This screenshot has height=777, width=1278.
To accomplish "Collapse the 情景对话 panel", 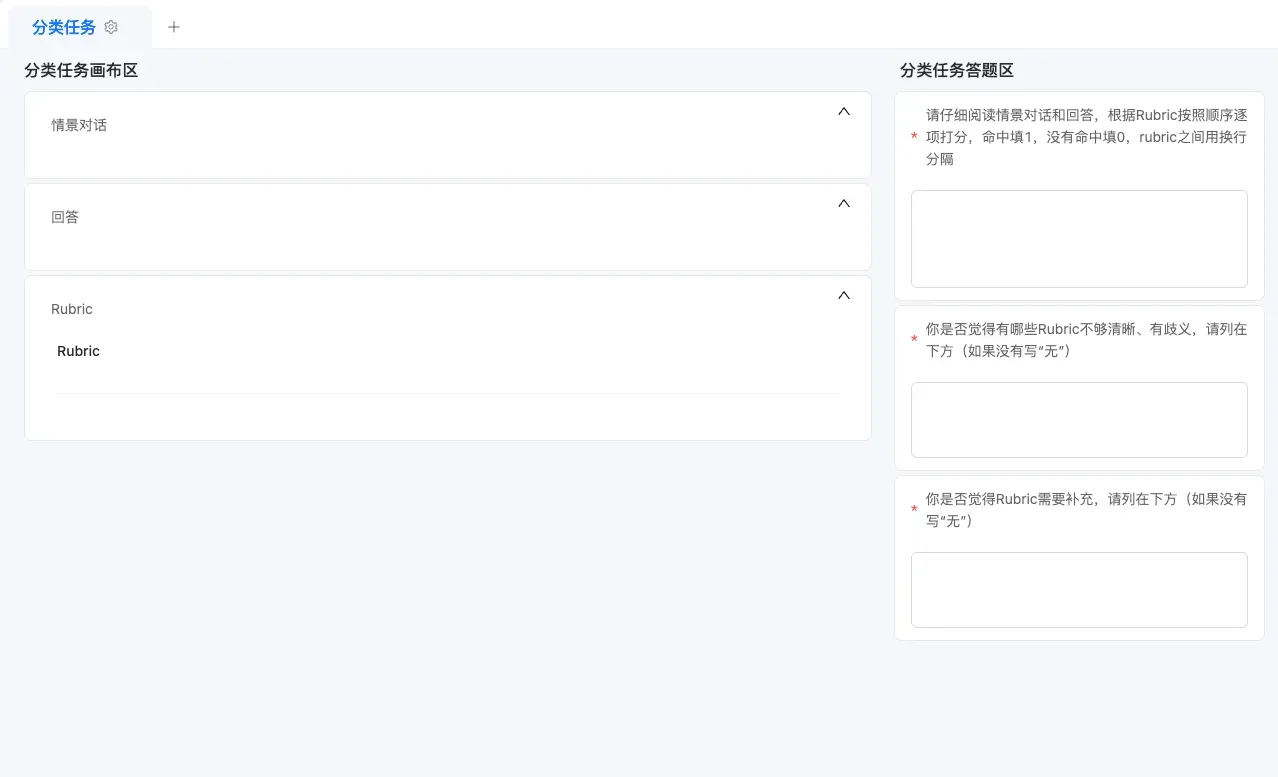I will pyautogui.click(x=843, y=111).
